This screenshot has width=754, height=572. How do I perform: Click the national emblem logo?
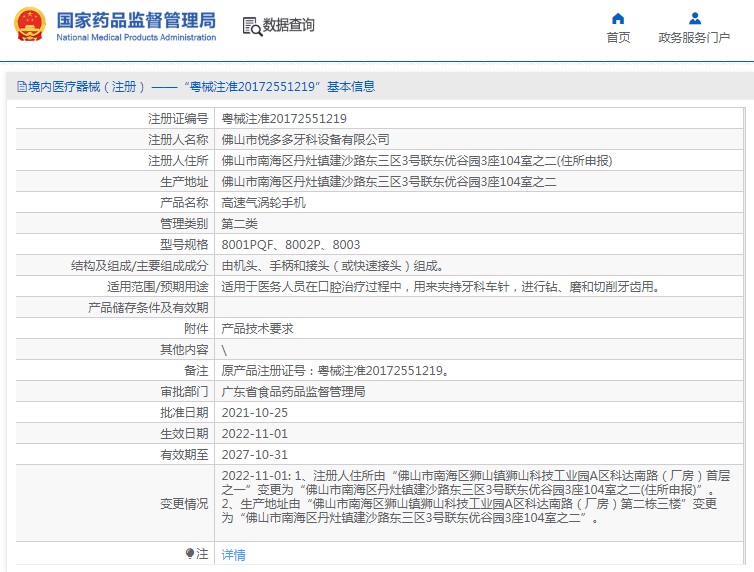(x=30, y=25)
